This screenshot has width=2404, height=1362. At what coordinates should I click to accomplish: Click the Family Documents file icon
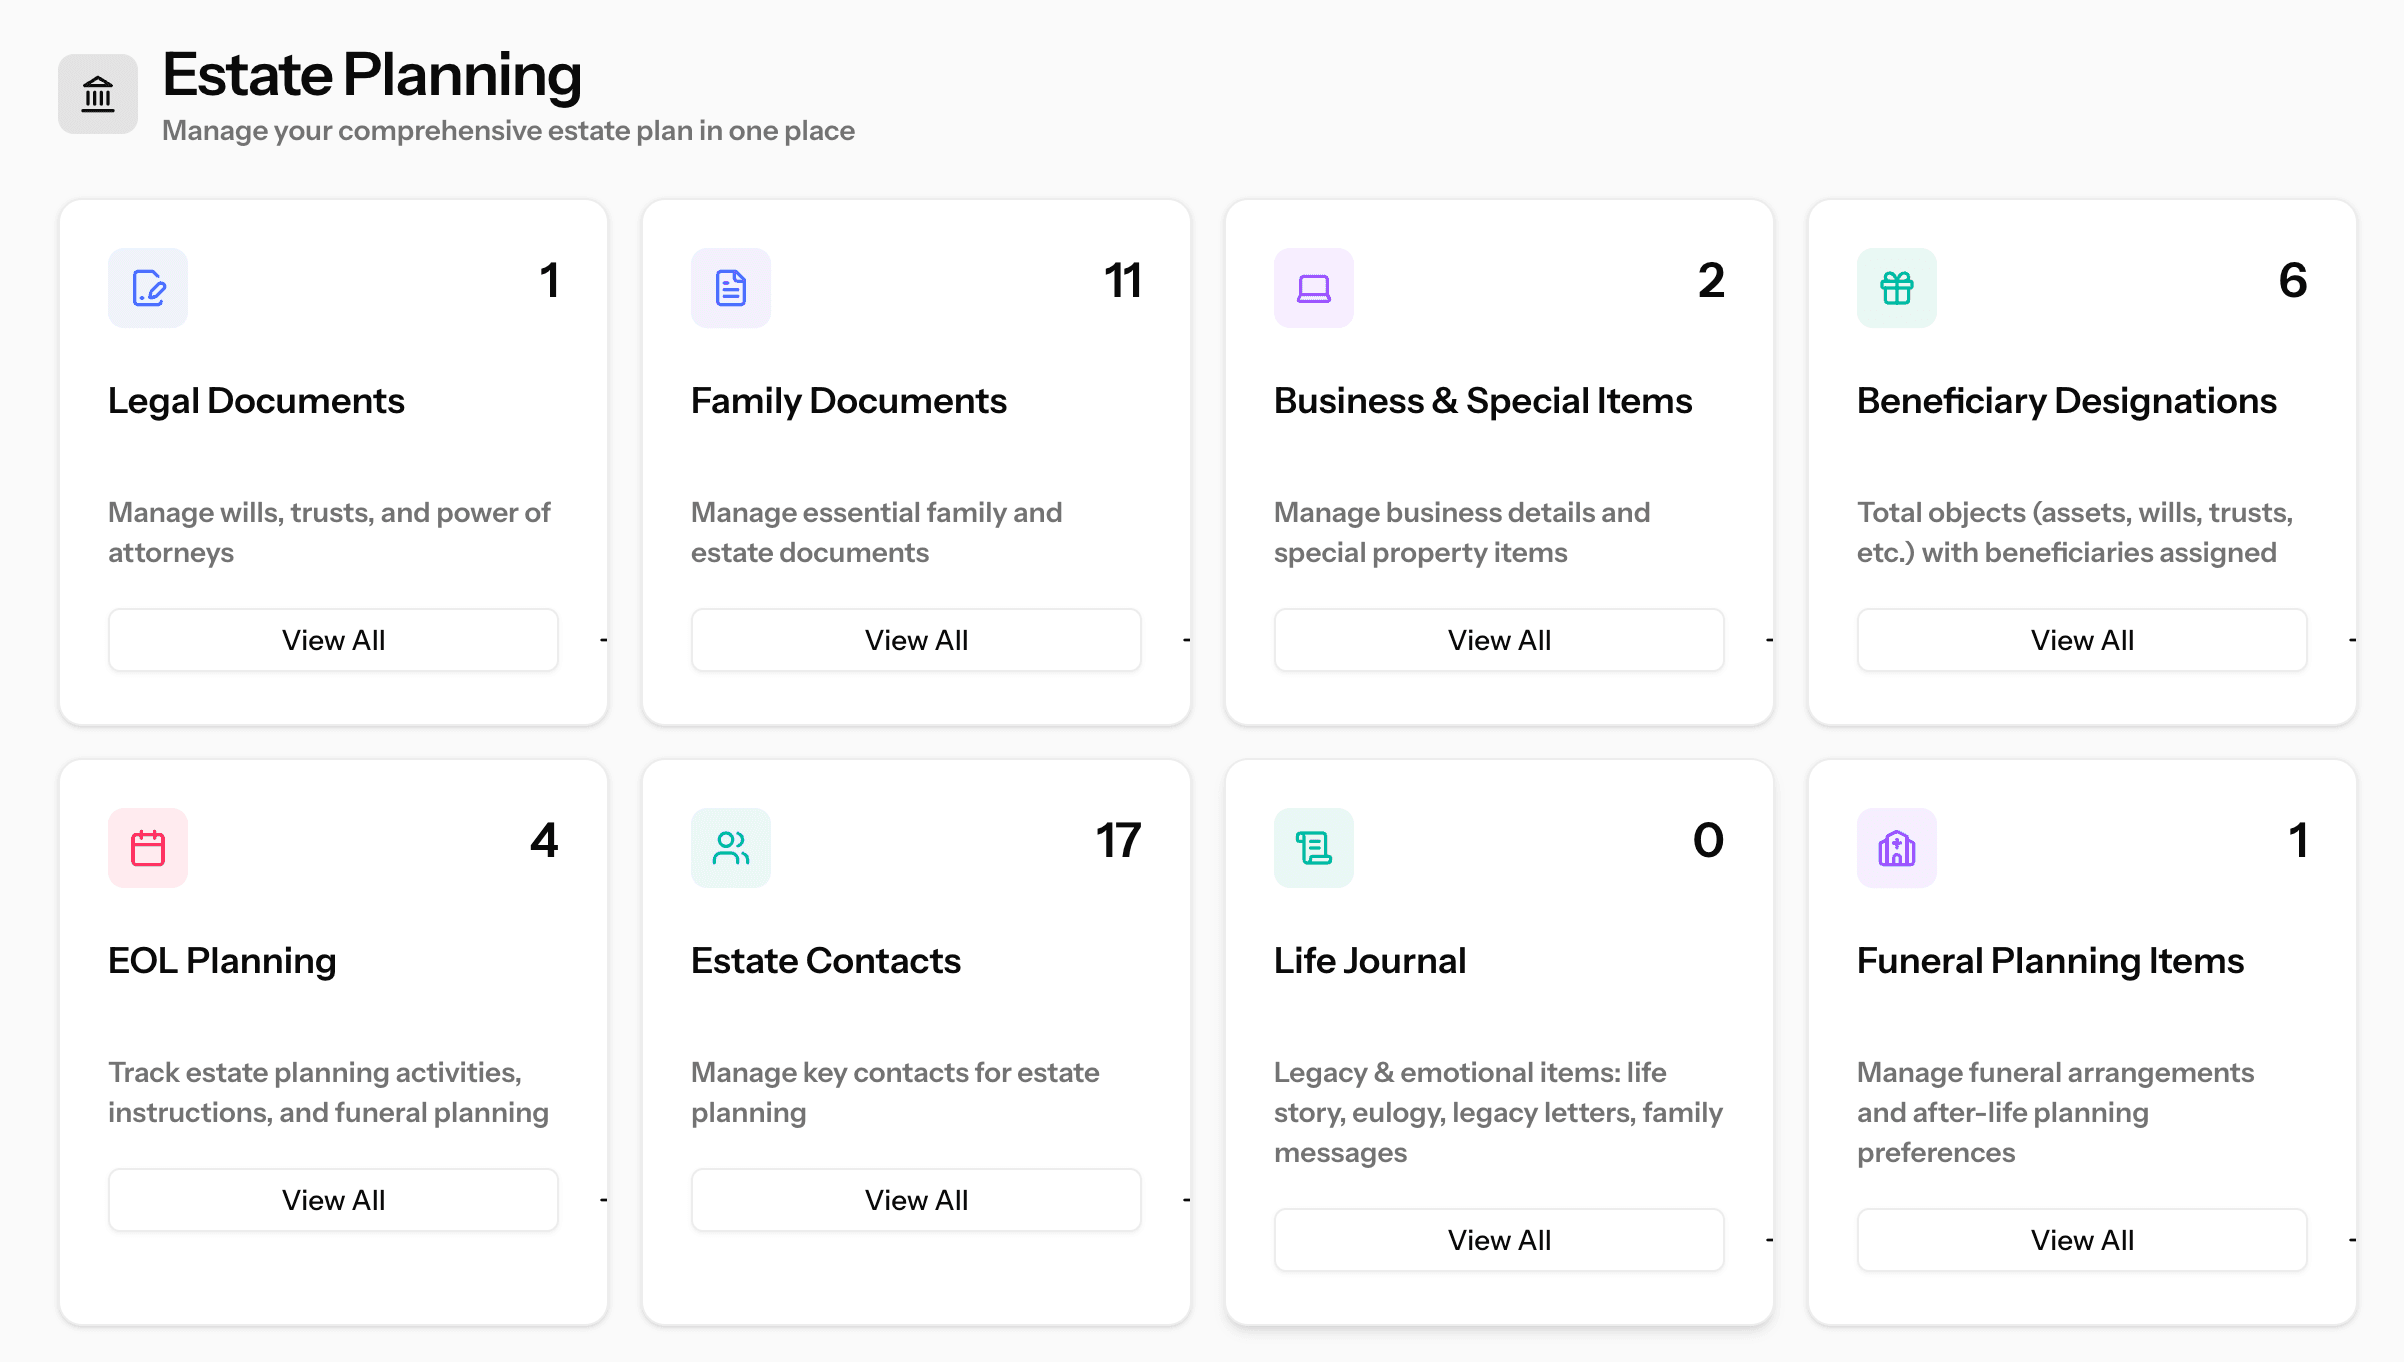click(730, 288)
